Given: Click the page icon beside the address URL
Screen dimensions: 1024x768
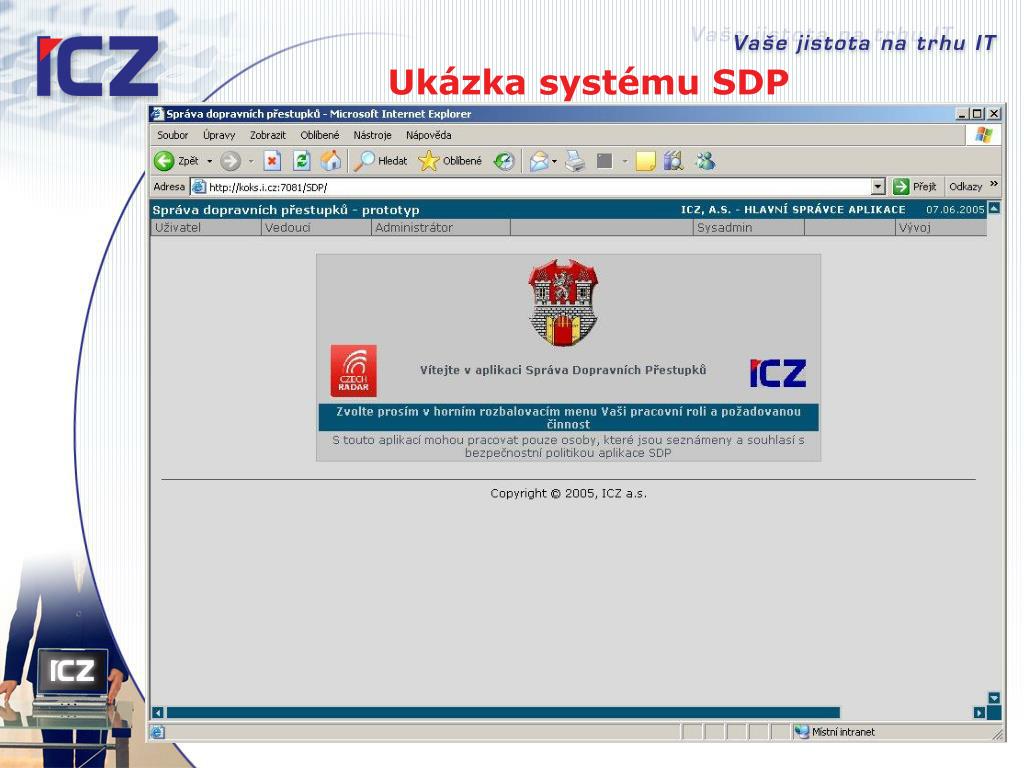Looking at the screenshot, I should coord(199,187).
